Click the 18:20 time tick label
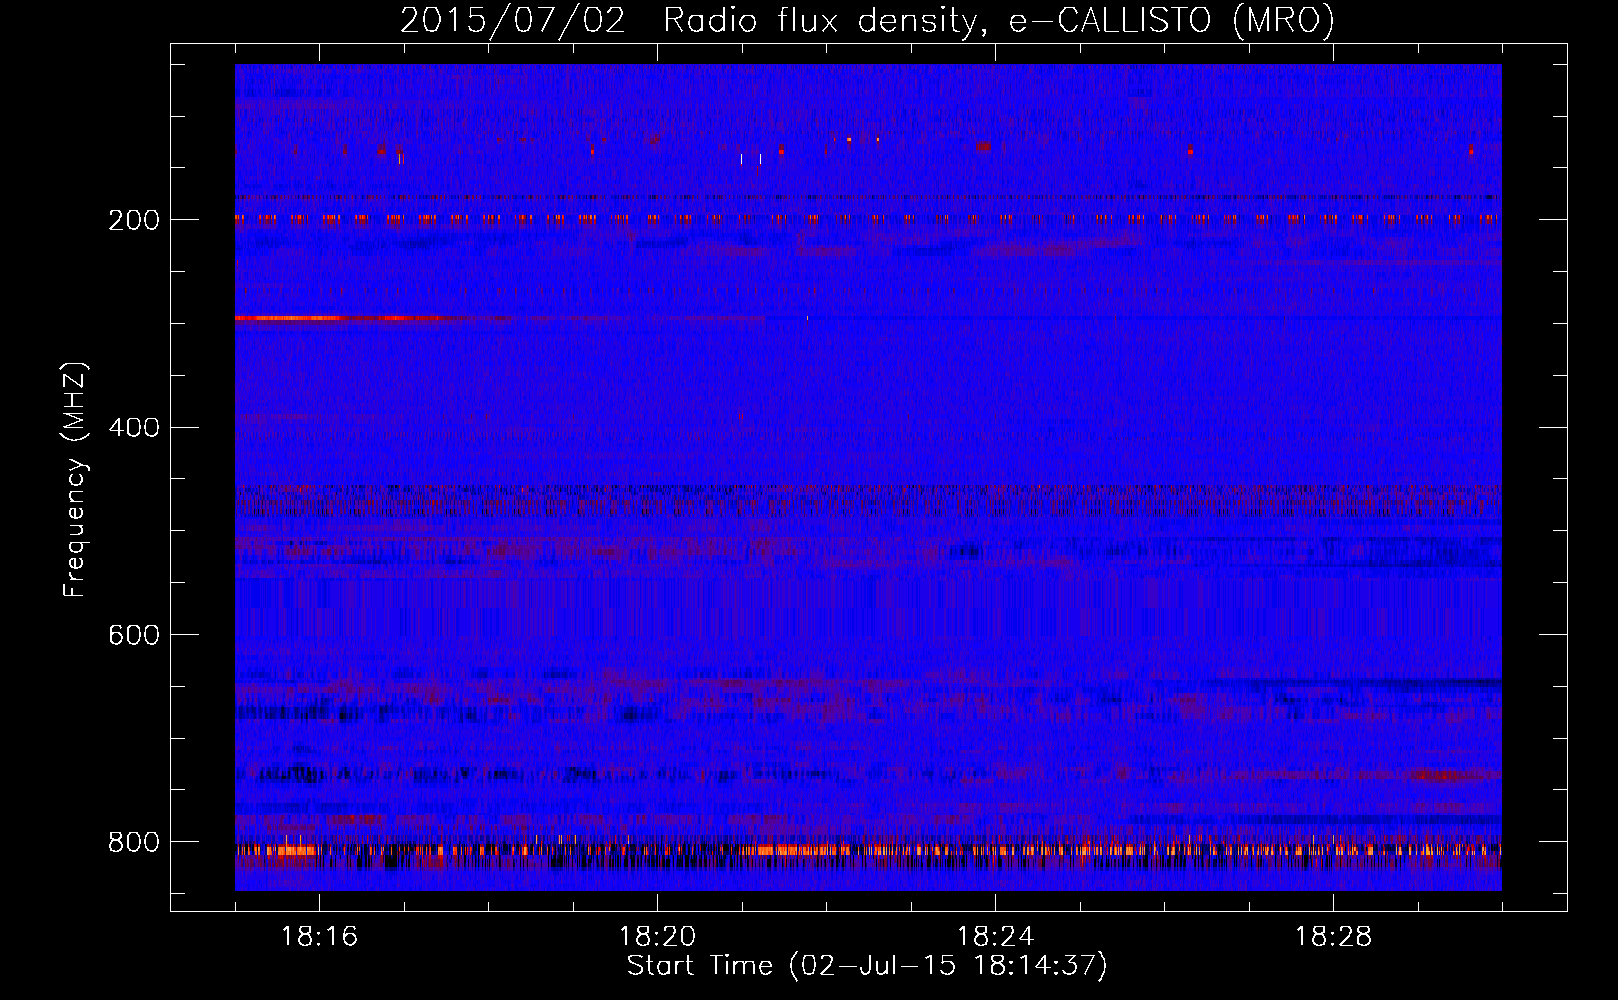Screen dimensions: 1618x1000 pos(657,936)
